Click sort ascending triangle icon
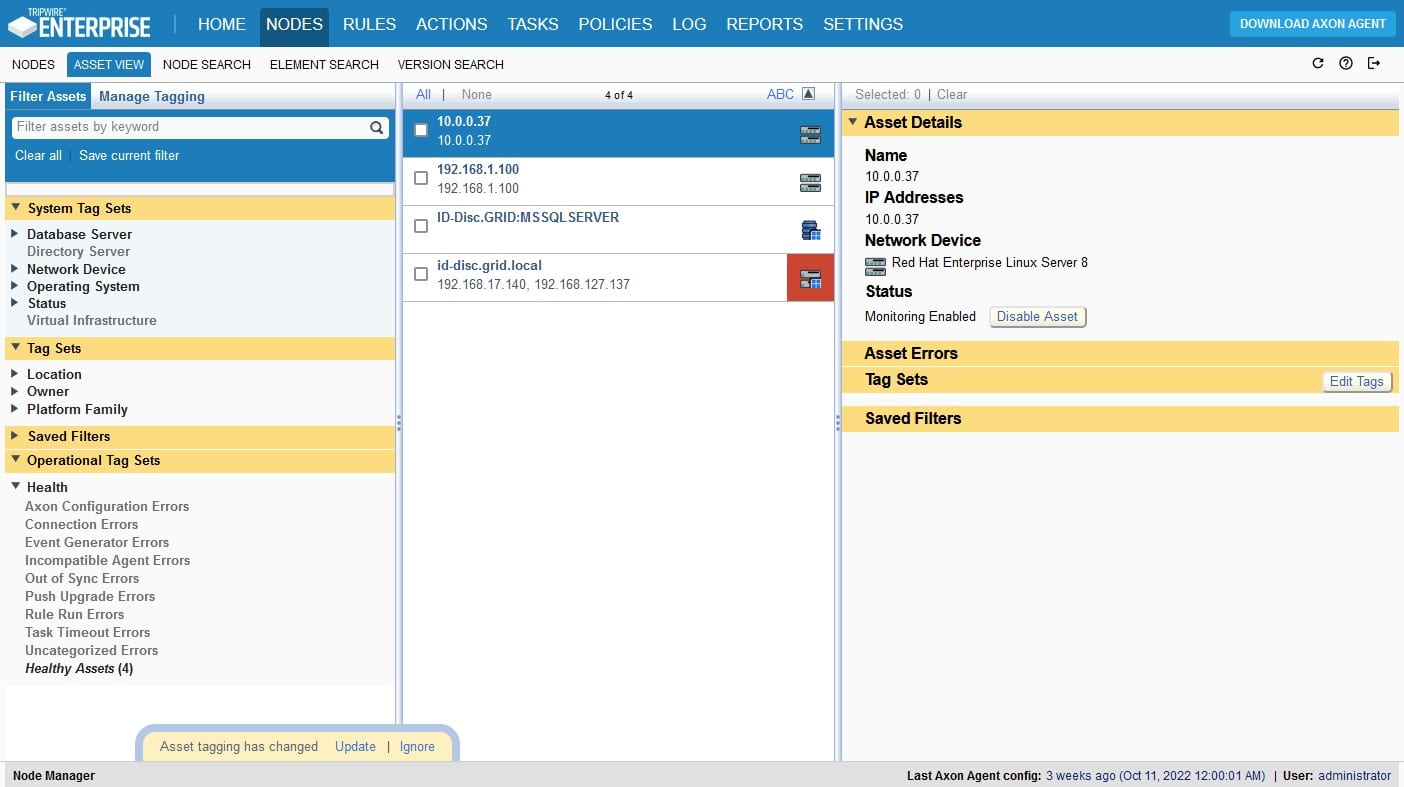The height and width of the screenshot is (787, 1404). tap(809, 94)
